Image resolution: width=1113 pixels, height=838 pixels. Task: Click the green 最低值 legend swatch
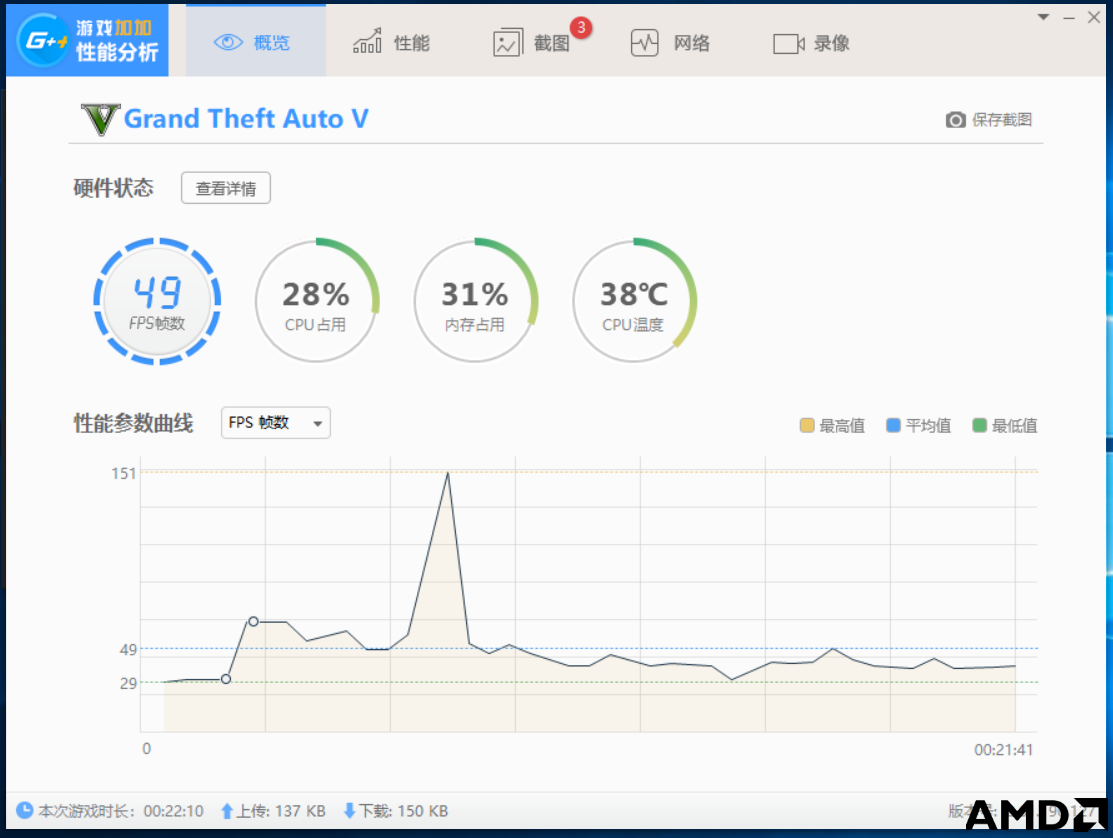pyautogui.click(x=980, y=425)
